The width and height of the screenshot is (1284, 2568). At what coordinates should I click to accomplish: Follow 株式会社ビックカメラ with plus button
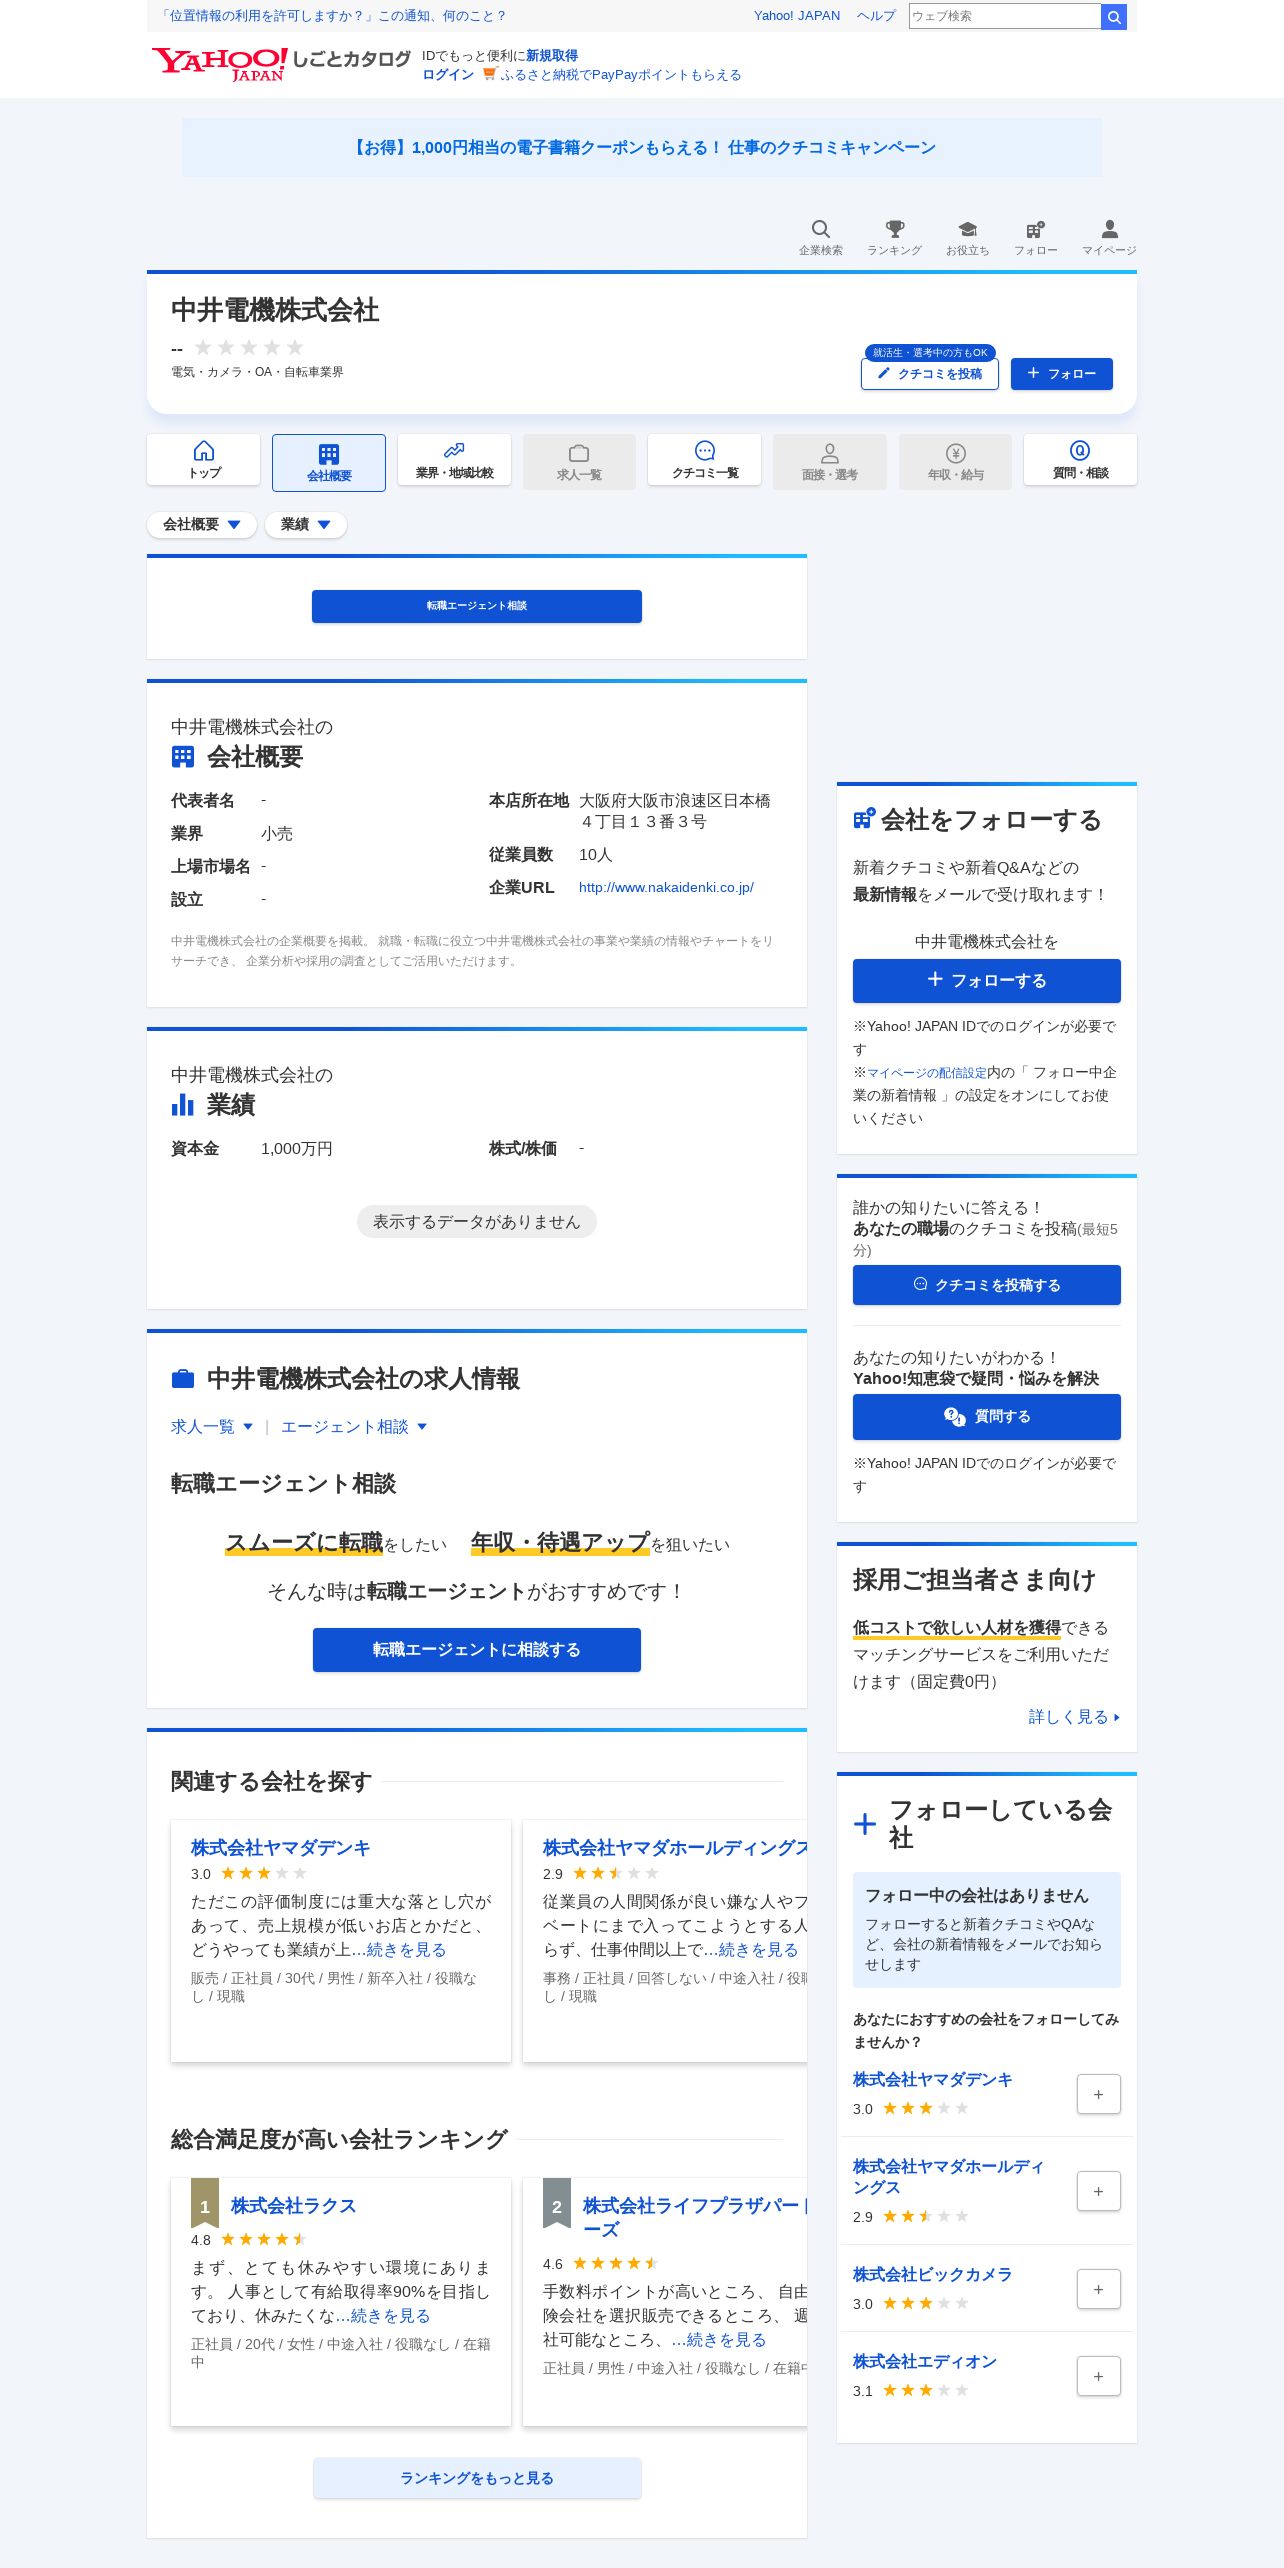(x=1098, y=2289)
